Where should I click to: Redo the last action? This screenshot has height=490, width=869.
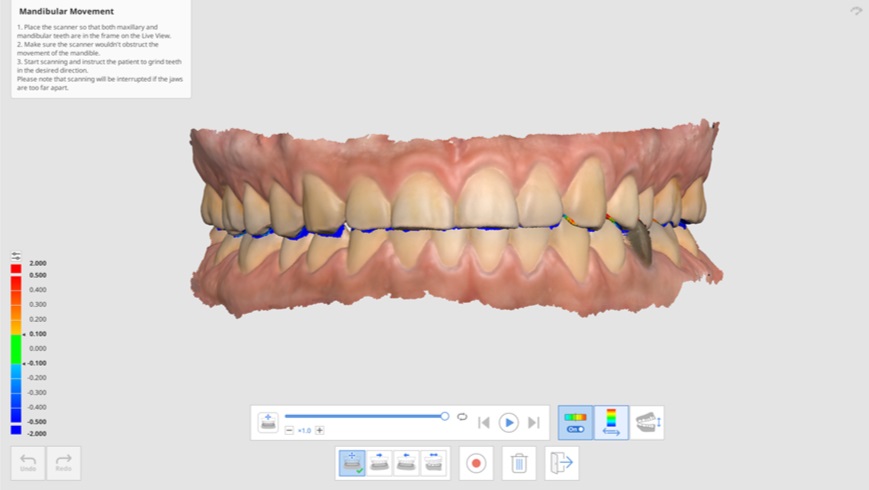click(x=64, y=463)
